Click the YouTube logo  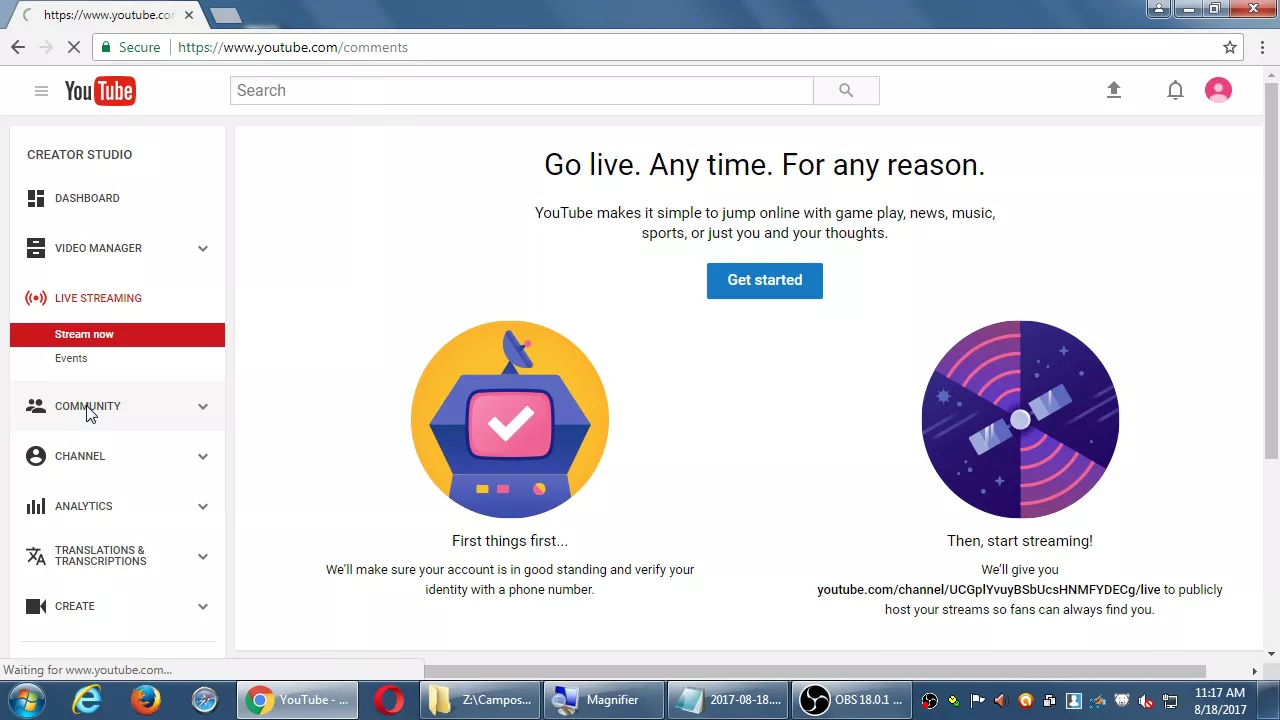(x=100, y=91)
